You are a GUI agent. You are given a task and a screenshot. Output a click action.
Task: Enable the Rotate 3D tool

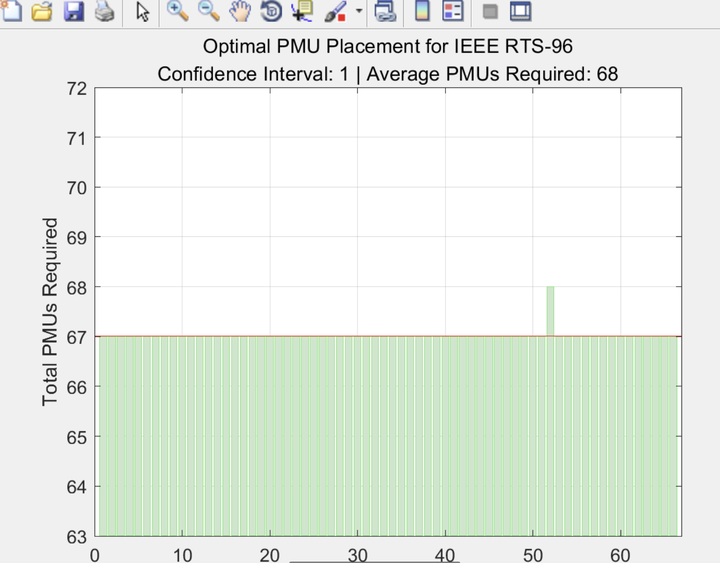[x=271, y=11]
